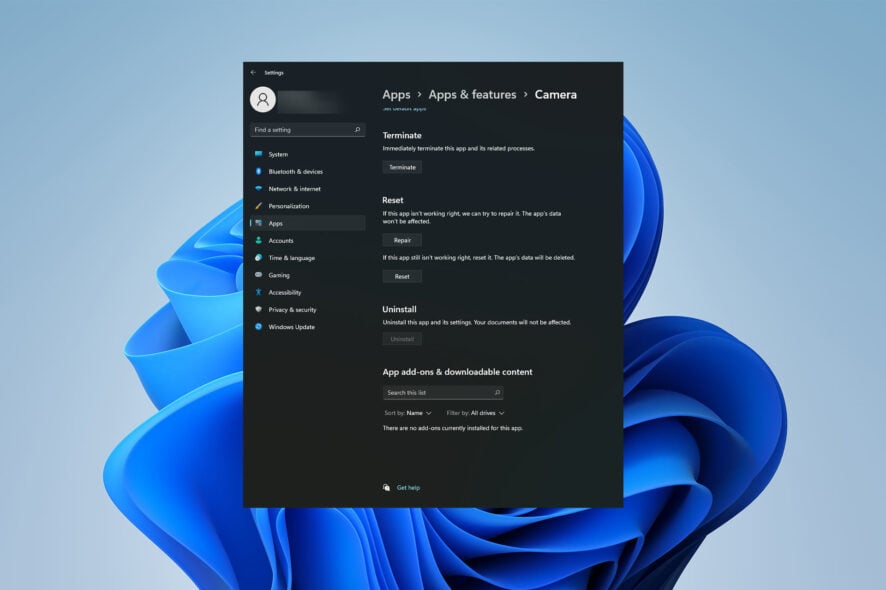Click the Reset button under Repair
This screenshot has height=590, width=886.
pyautogui.click(x=402, y=276)
